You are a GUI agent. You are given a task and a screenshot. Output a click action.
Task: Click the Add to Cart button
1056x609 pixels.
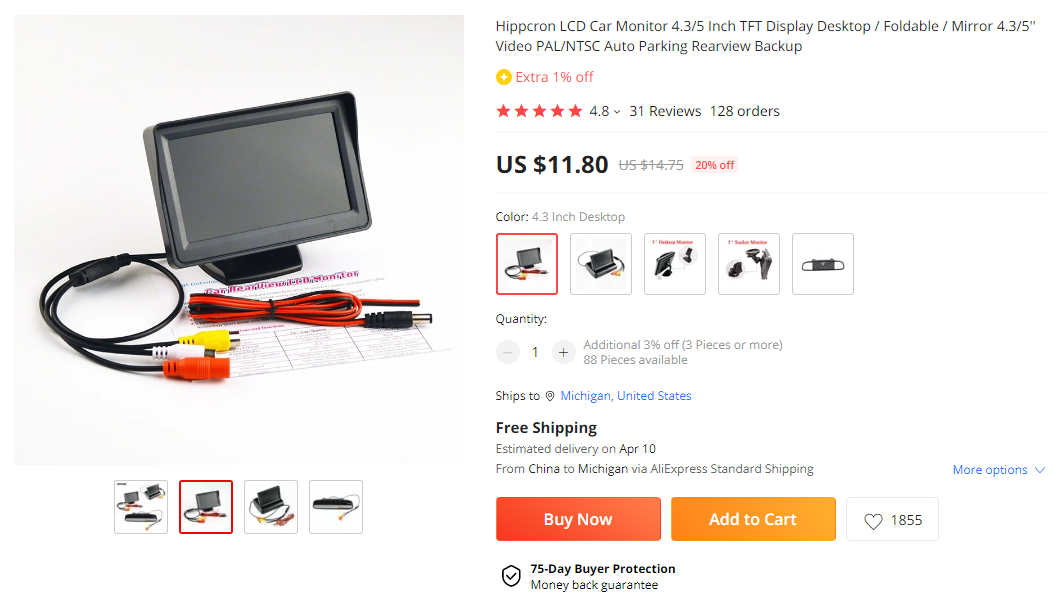pos(753,519)
